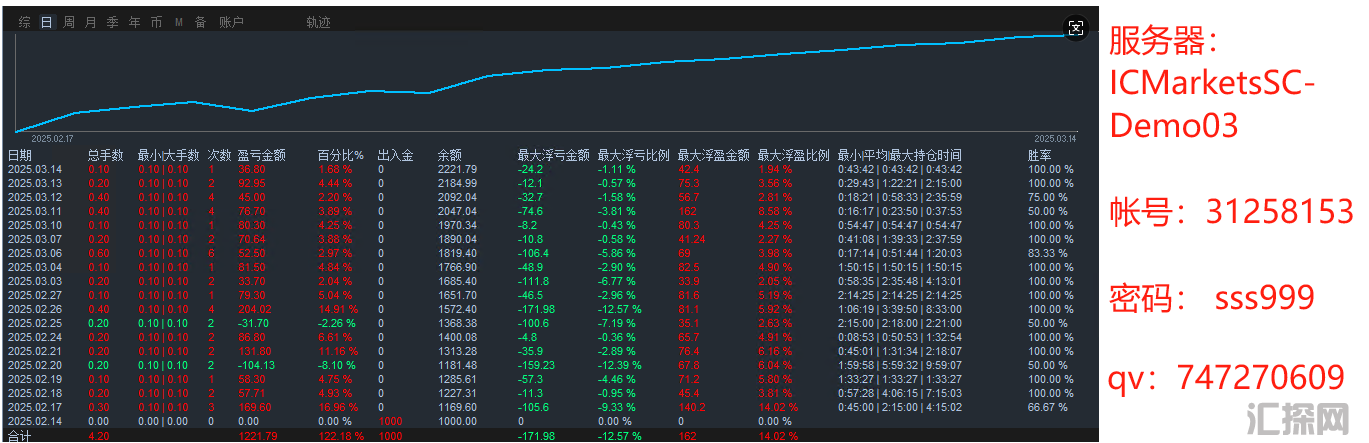Viewport: 1369px width, 443px height.
Task: Open the 季 quarterly tab
Action: click(113, 22)
